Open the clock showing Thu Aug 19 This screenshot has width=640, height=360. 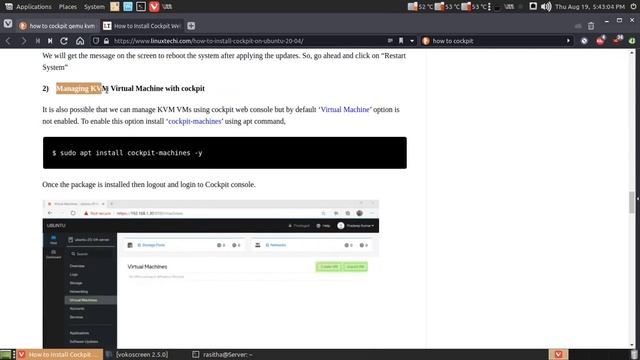coord(590,7)
